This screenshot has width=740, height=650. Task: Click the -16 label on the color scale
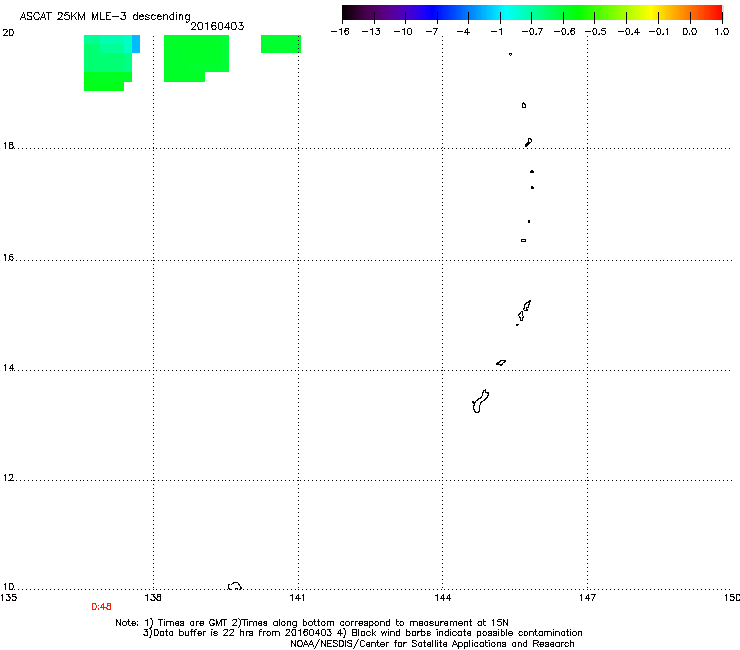click(x=340, y=32)
